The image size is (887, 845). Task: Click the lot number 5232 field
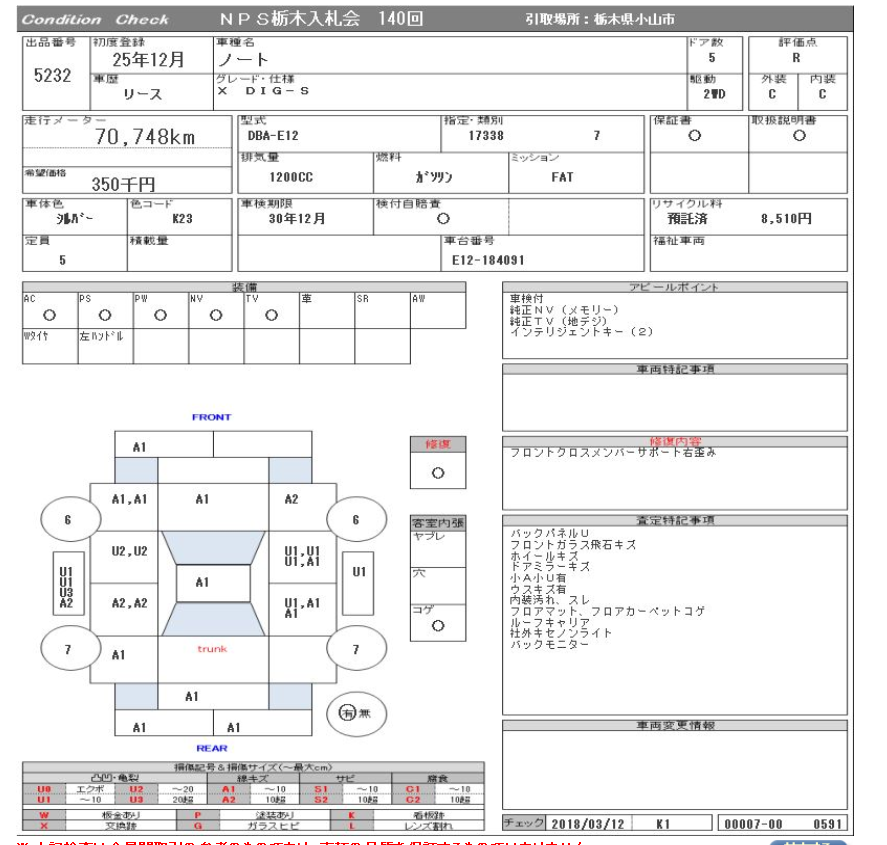click(x=52, y=75)
